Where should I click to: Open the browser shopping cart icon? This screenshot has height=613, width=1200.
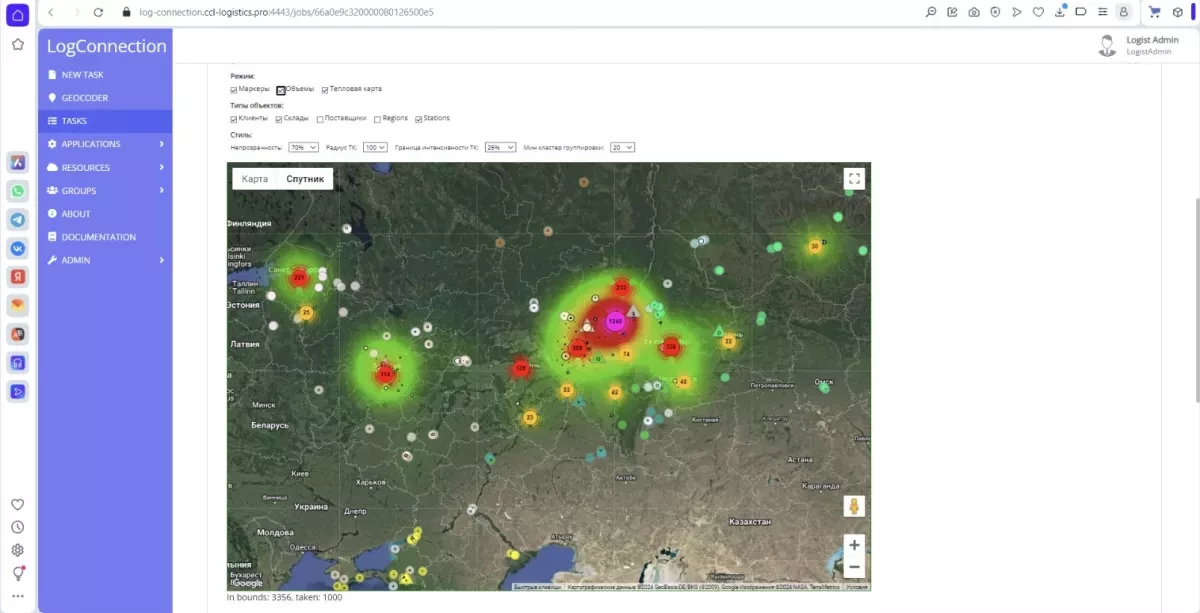pyautogui.click(x=1154, y=12)
